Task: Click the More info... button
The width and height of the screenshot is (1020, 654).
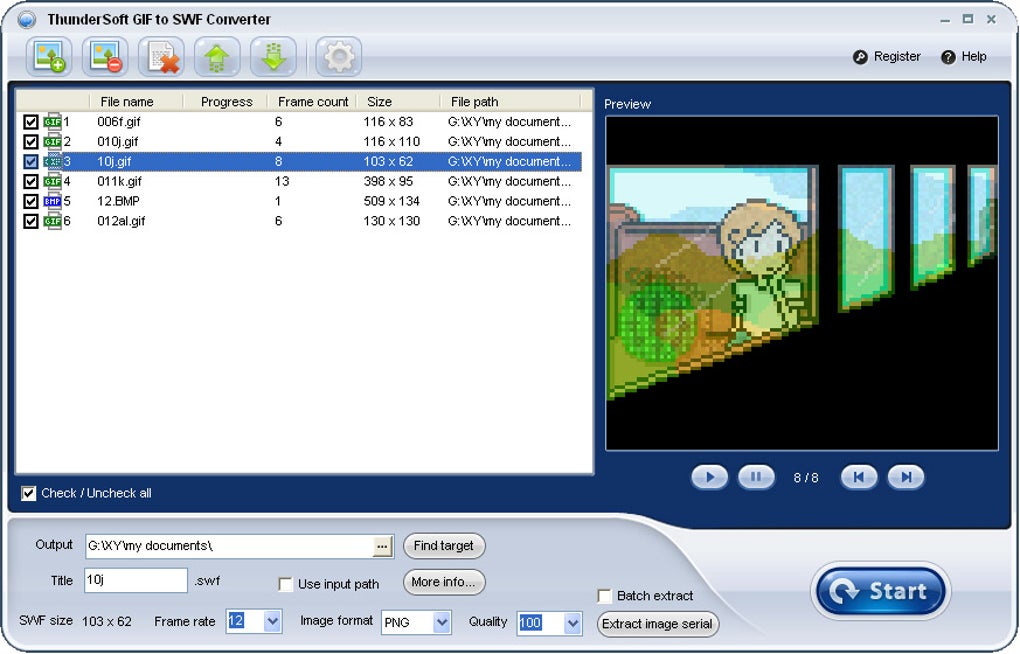Action: pos(444,582)
